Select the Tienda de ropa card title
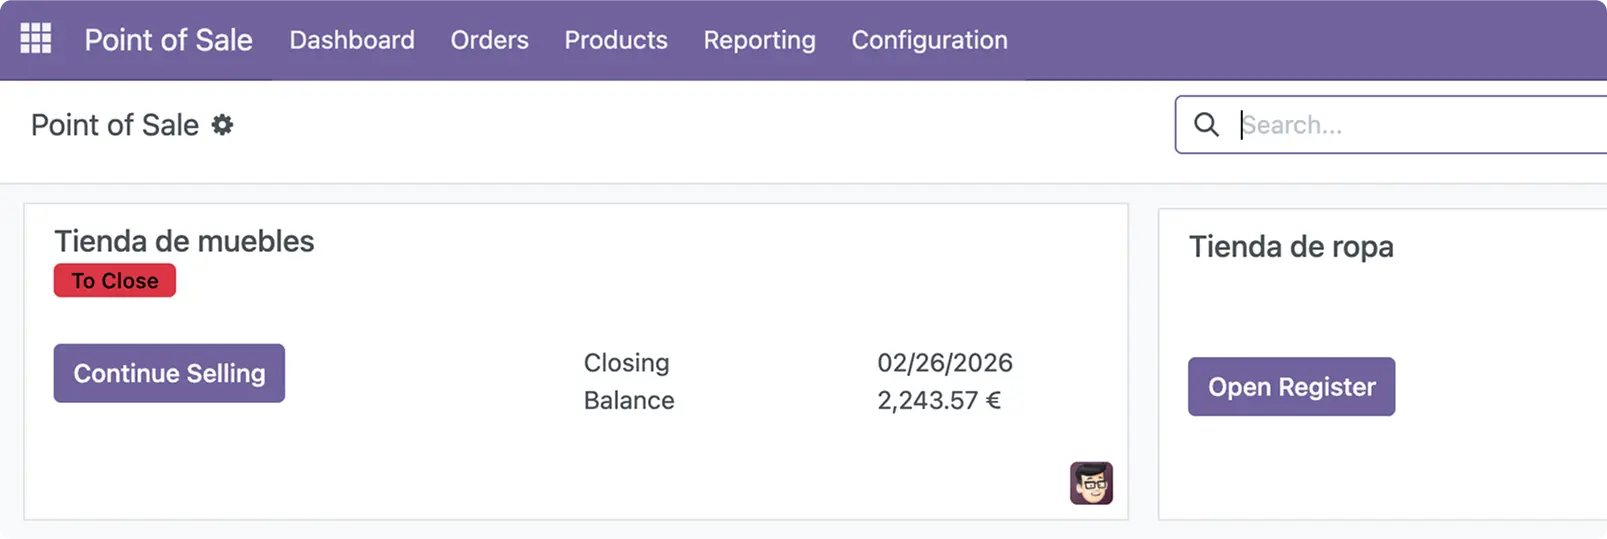The height and width of the screenshot is (539, 1607). (1291, 247)
